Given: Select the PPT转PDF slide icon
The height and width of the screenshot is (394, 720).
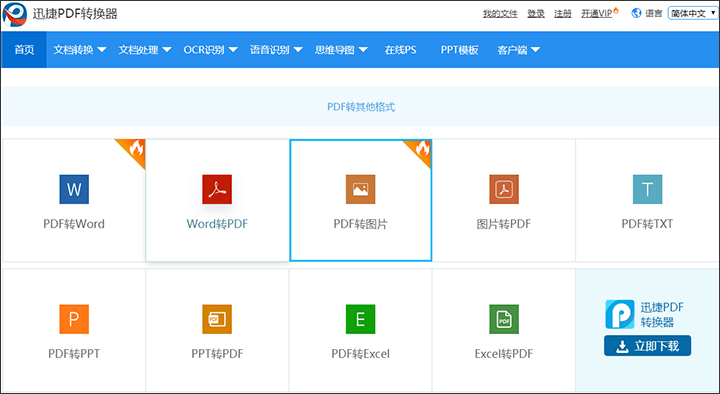Looking at the screenshot, I should point(217,319).
